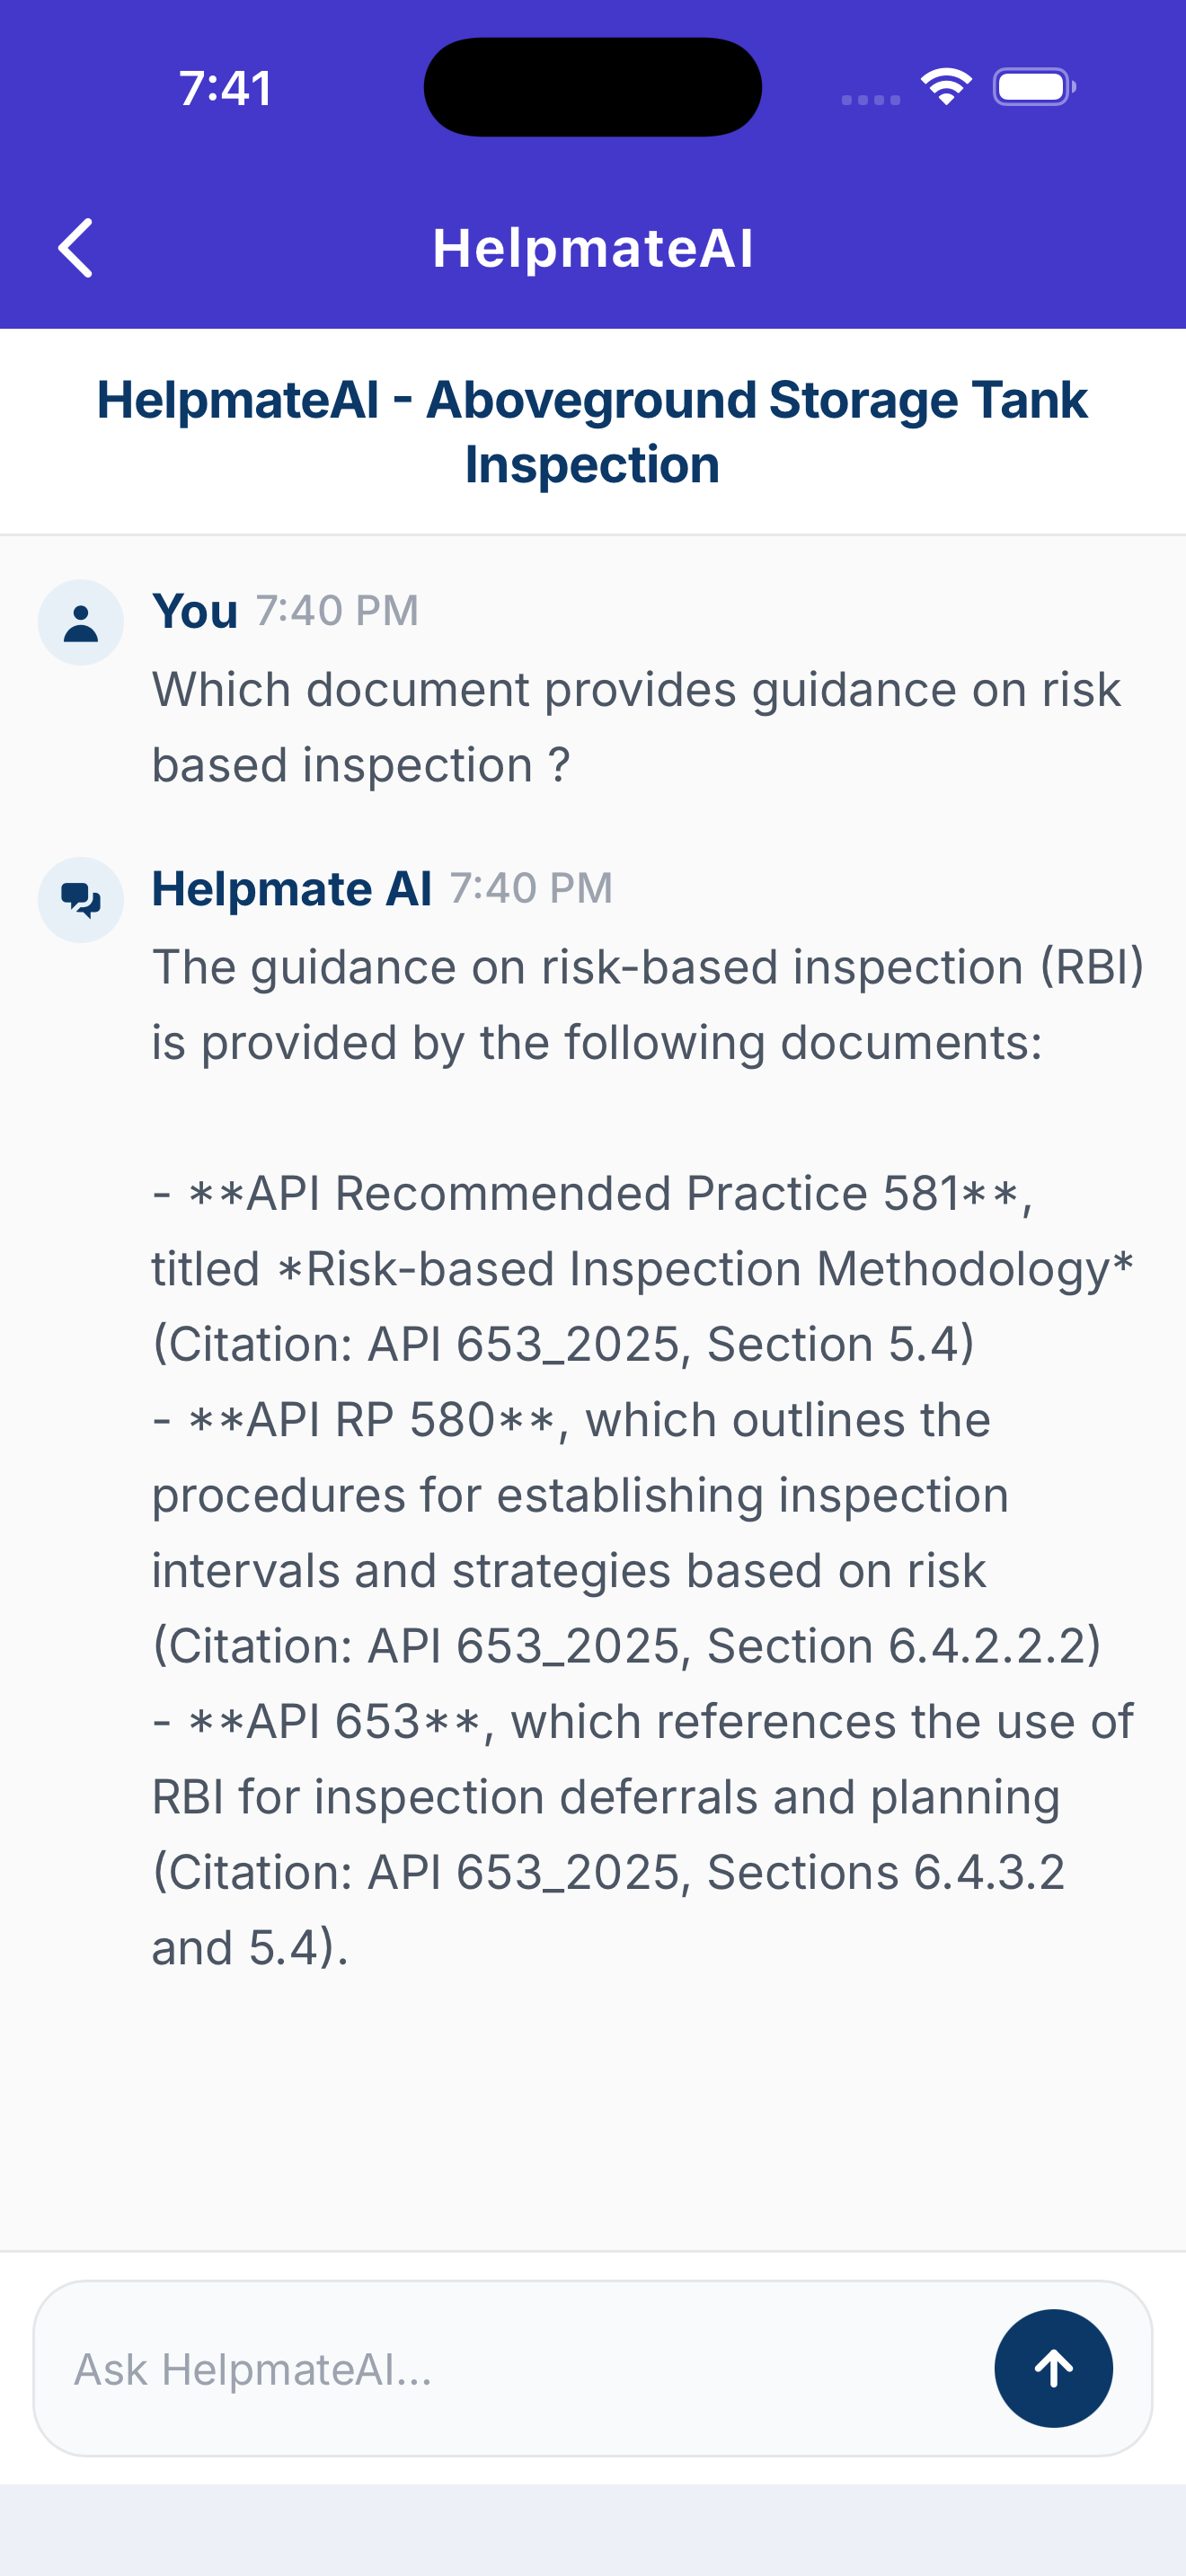Screen dimensions: 1186x2576
Task: Tap the send arrow button
Action: (1053, 2367)
